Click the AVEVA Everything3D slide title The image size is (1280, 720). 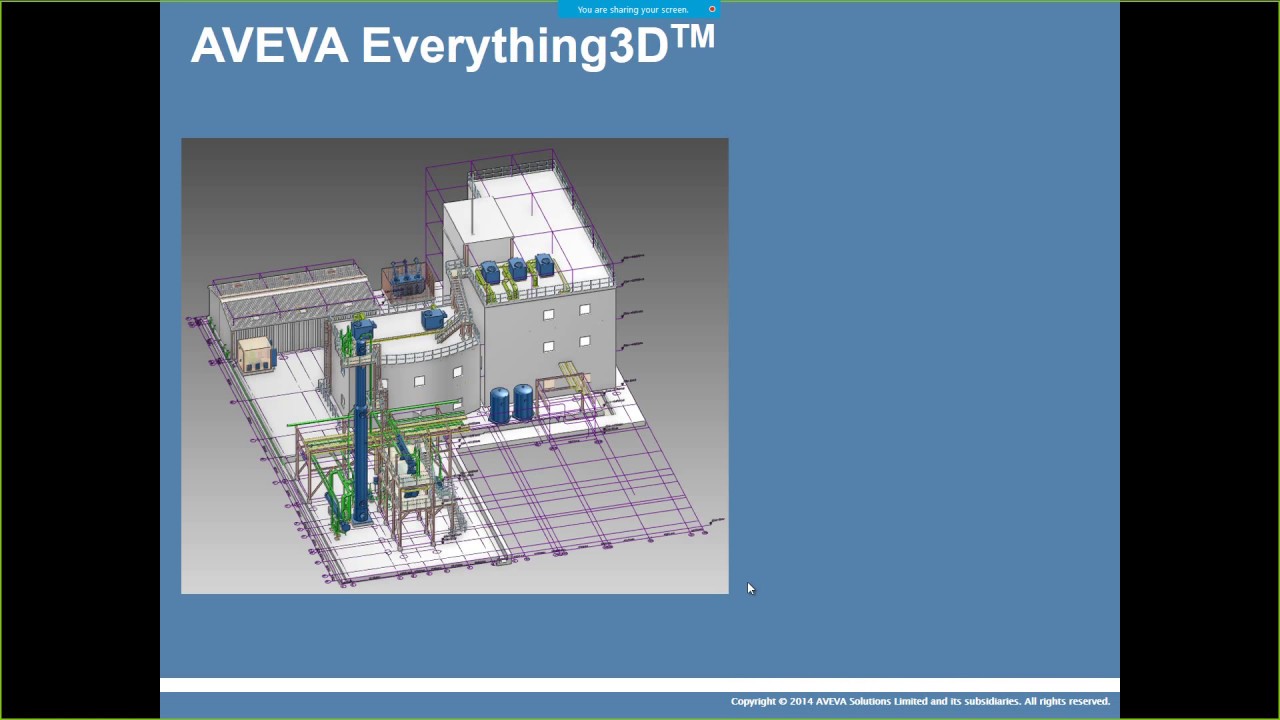coord(453,46)
